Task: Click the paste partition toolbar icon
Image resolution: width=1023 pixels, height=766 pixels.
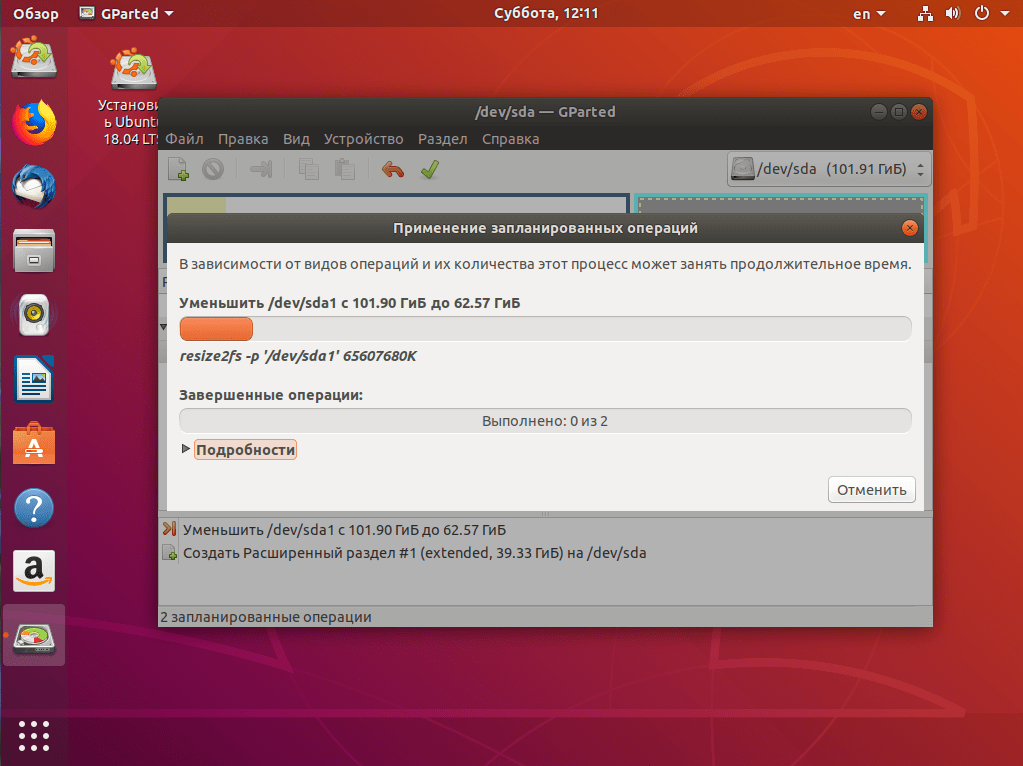Action: click(x=344, y=170)
